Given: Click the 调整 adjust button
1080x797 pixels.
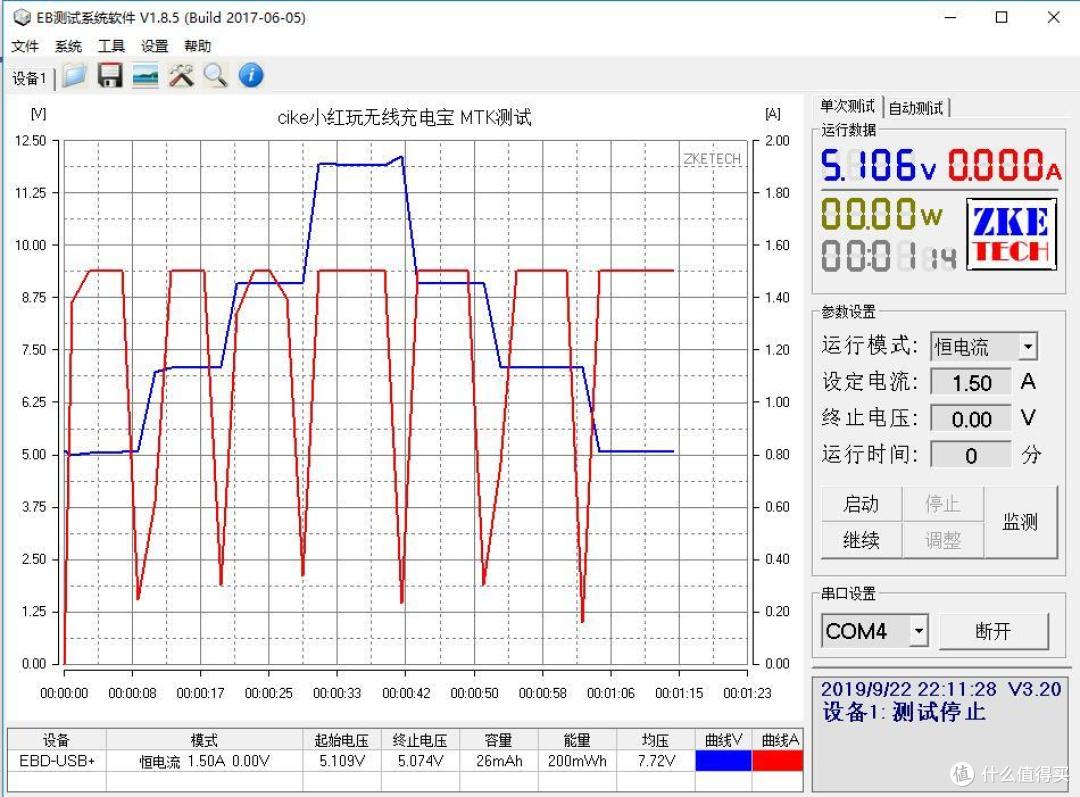Looking at the screenshot, I should click(x=942, y=540).
